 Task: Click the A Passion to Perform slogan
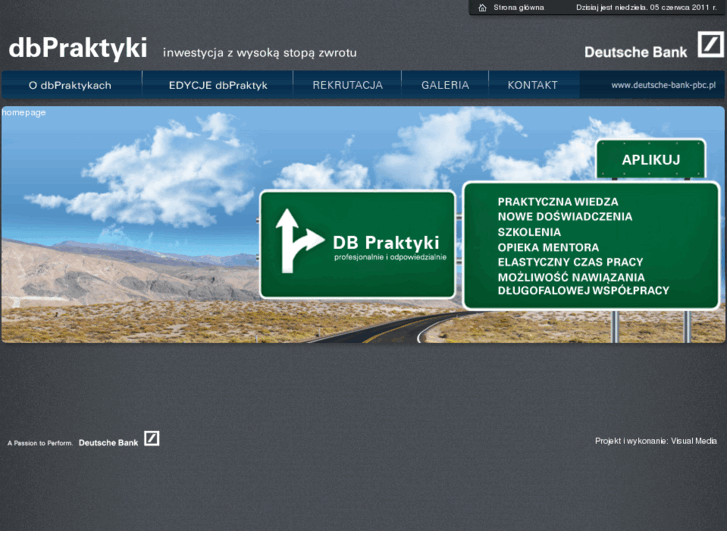pos(40,443)
